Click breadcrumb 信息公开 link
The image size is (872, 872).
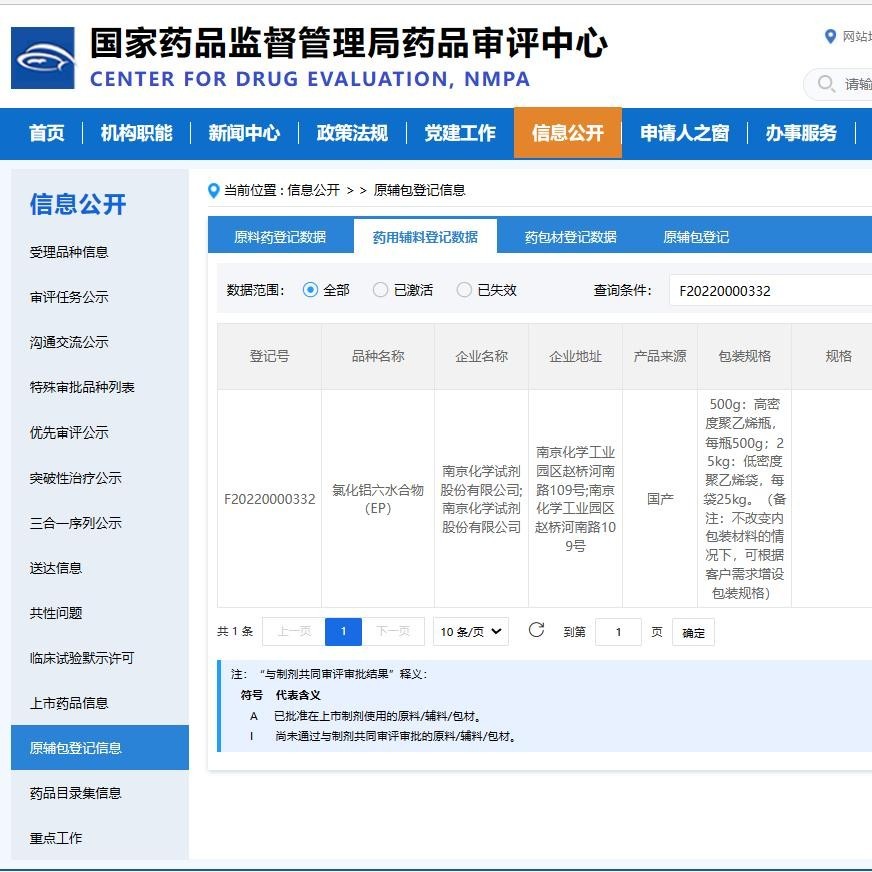tap(314, 191)
